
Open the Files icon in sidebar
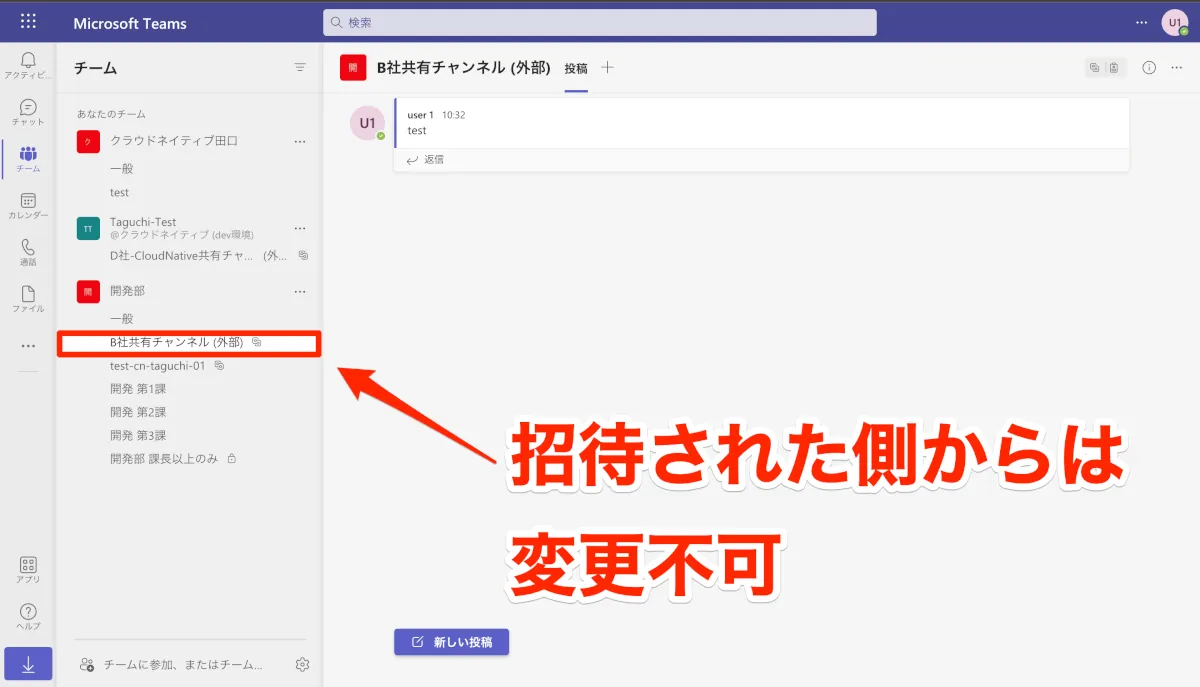(x=28, y=299)
